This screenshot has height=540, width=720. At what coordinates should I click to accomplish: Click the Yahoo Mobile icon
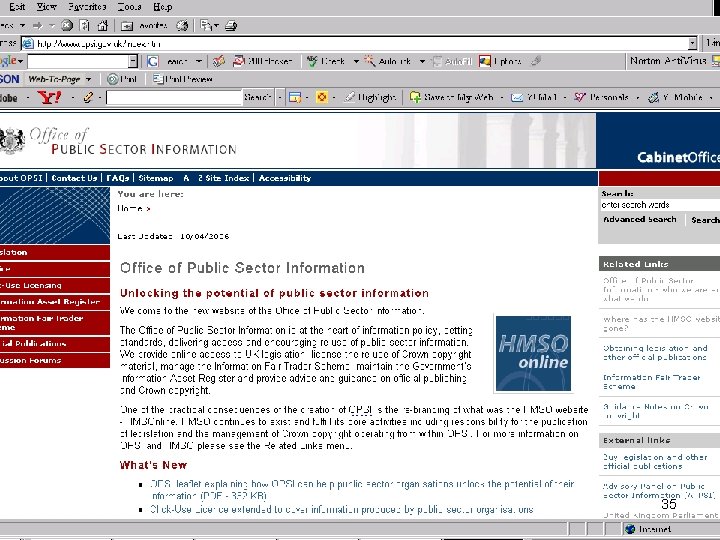click(x=653, y=97)
